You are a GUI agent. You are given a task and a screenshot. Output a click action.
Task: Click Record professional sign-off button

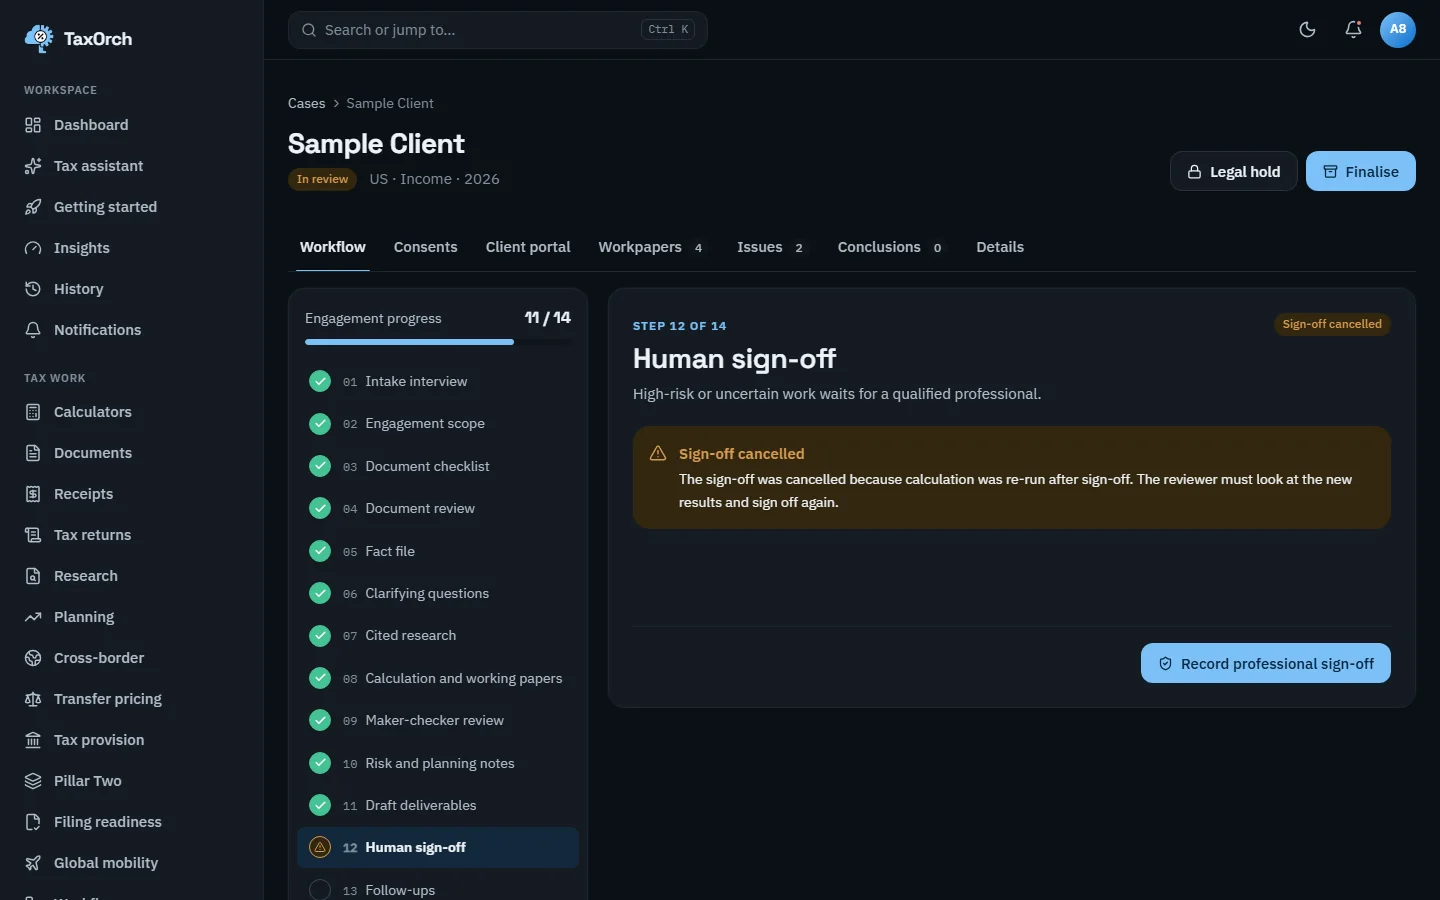pos(1266,664)
